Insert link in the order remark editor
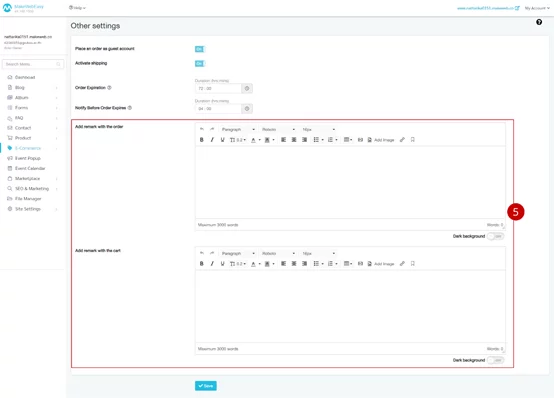This screenshot has height=398, width=554. (402, 140)
